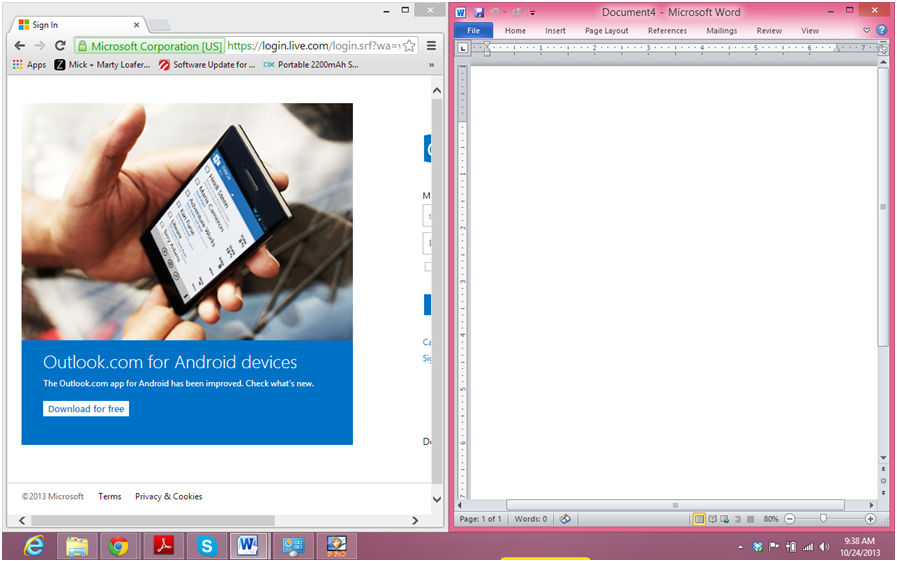Select Draft view in the status bar

point(750,519)
